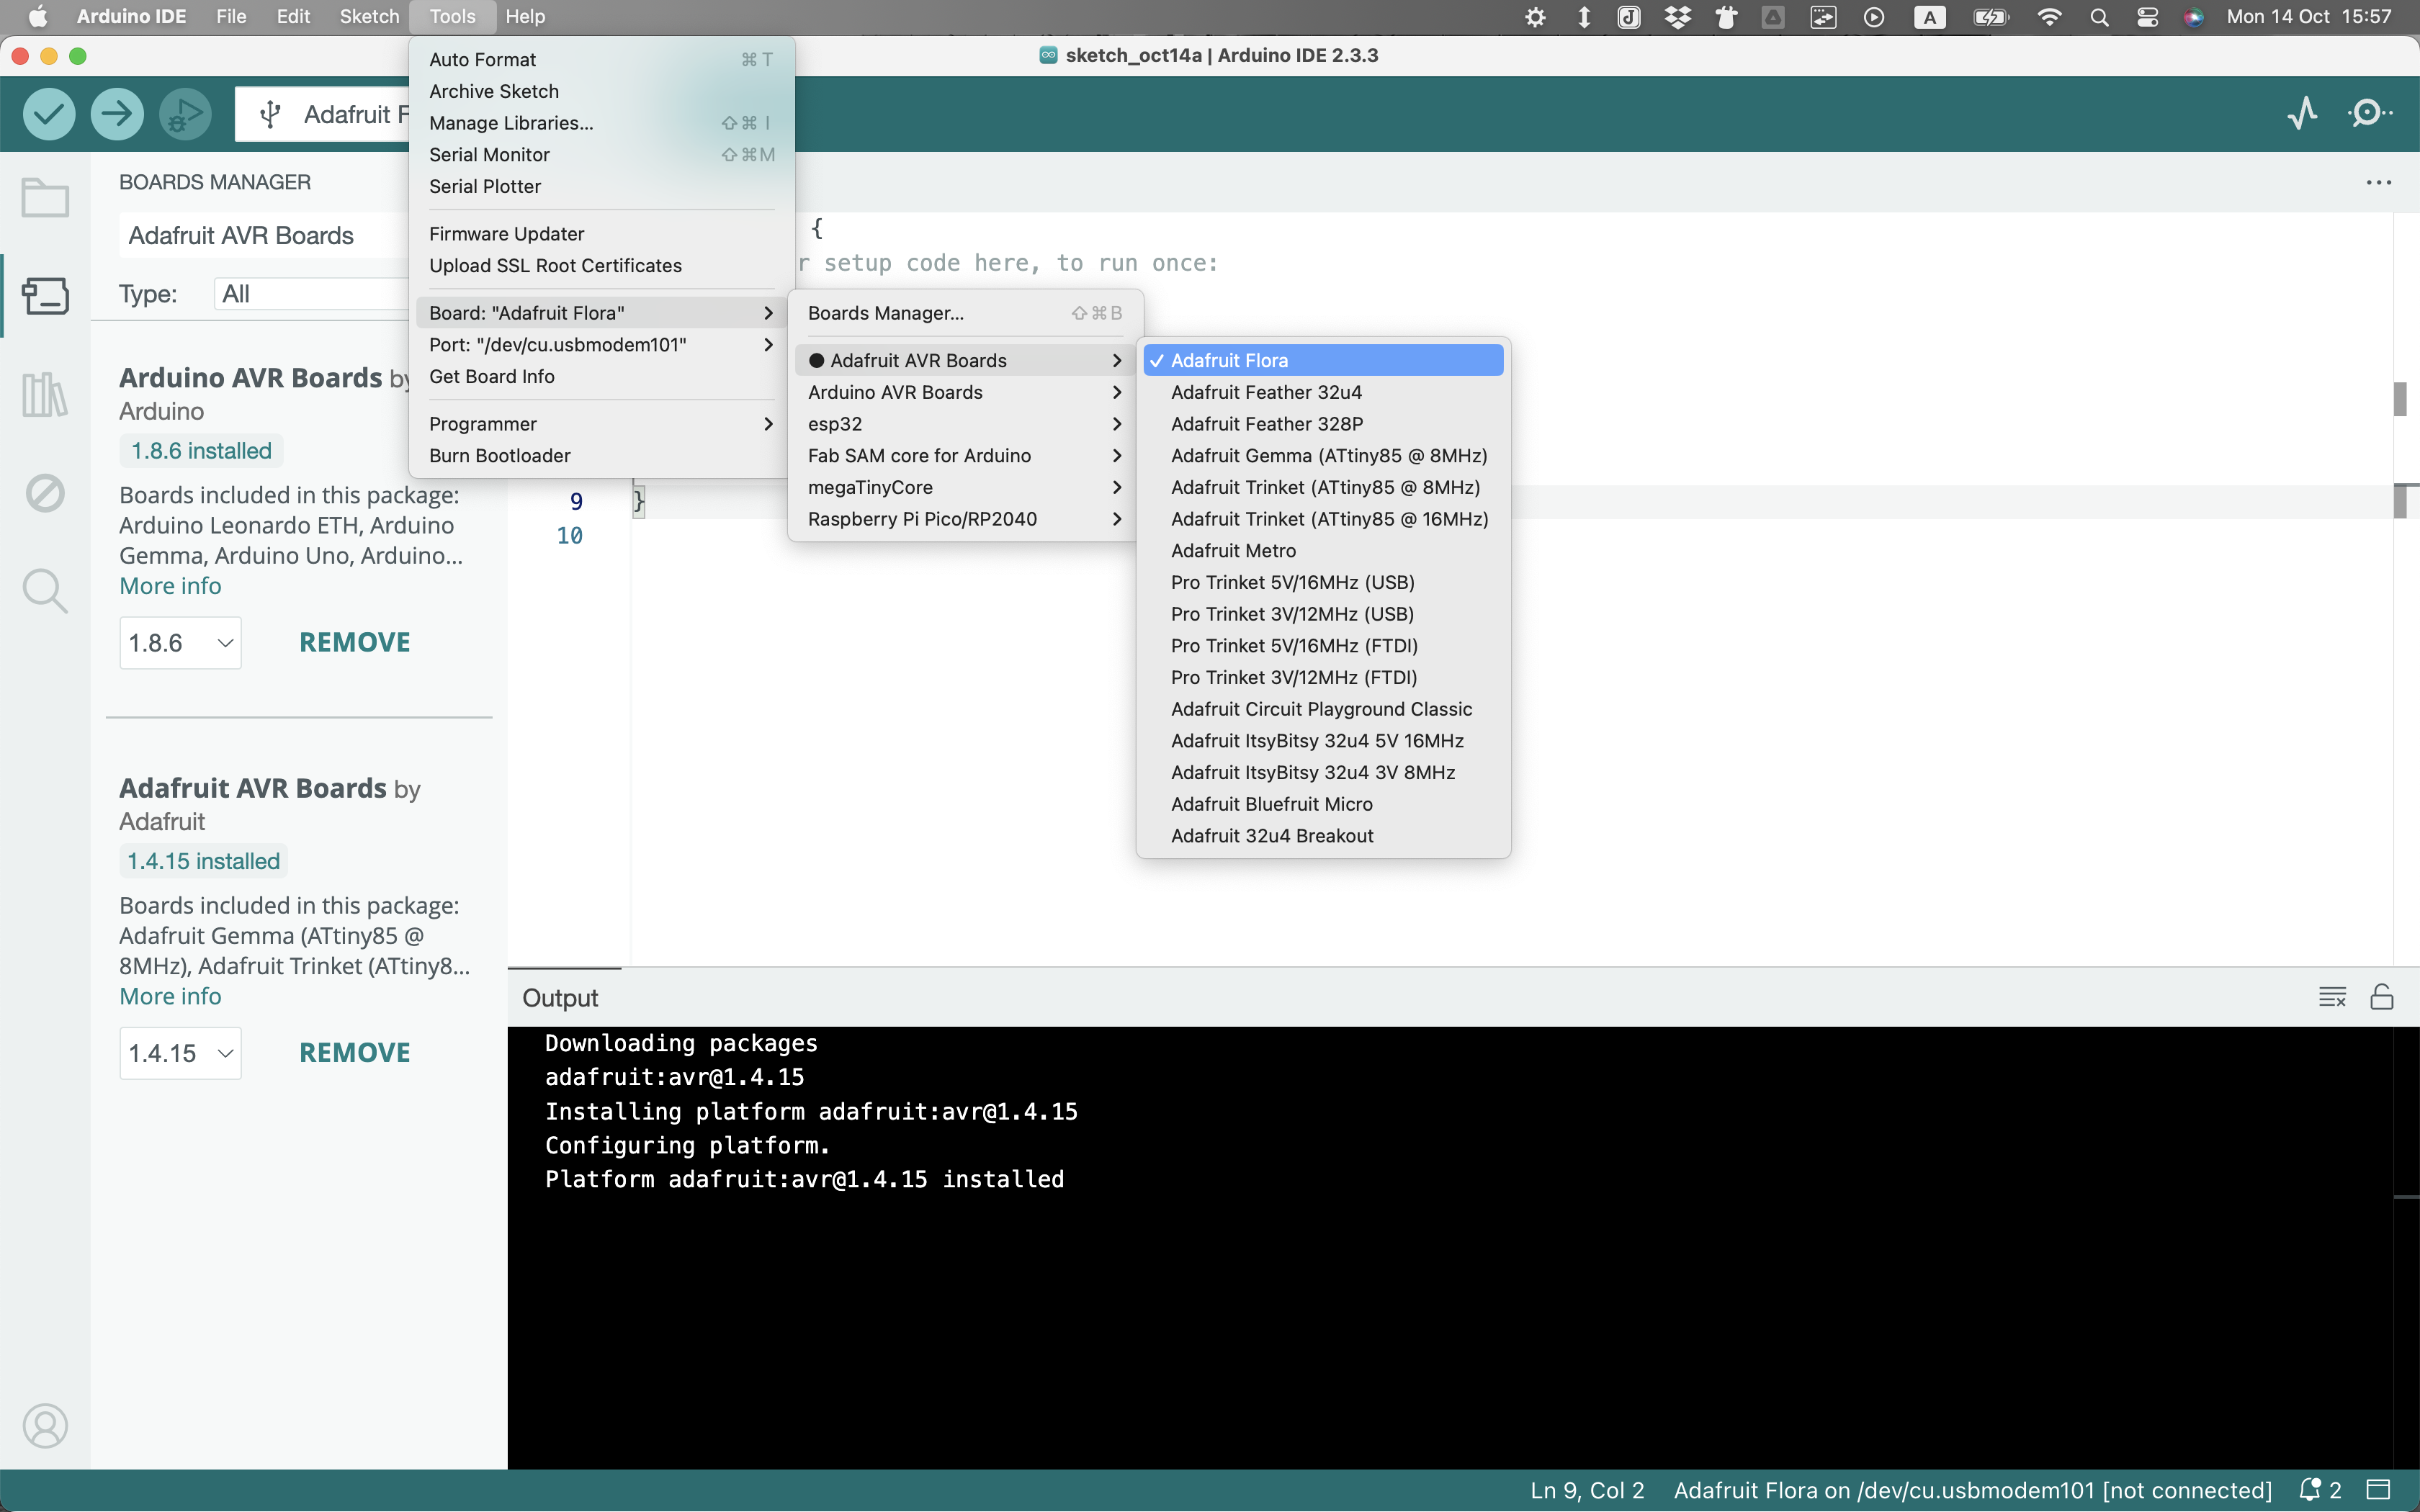Expand the Board: "Adafruit Flora" submenu
The image size is (2420, 1512).
coord(601,313)
